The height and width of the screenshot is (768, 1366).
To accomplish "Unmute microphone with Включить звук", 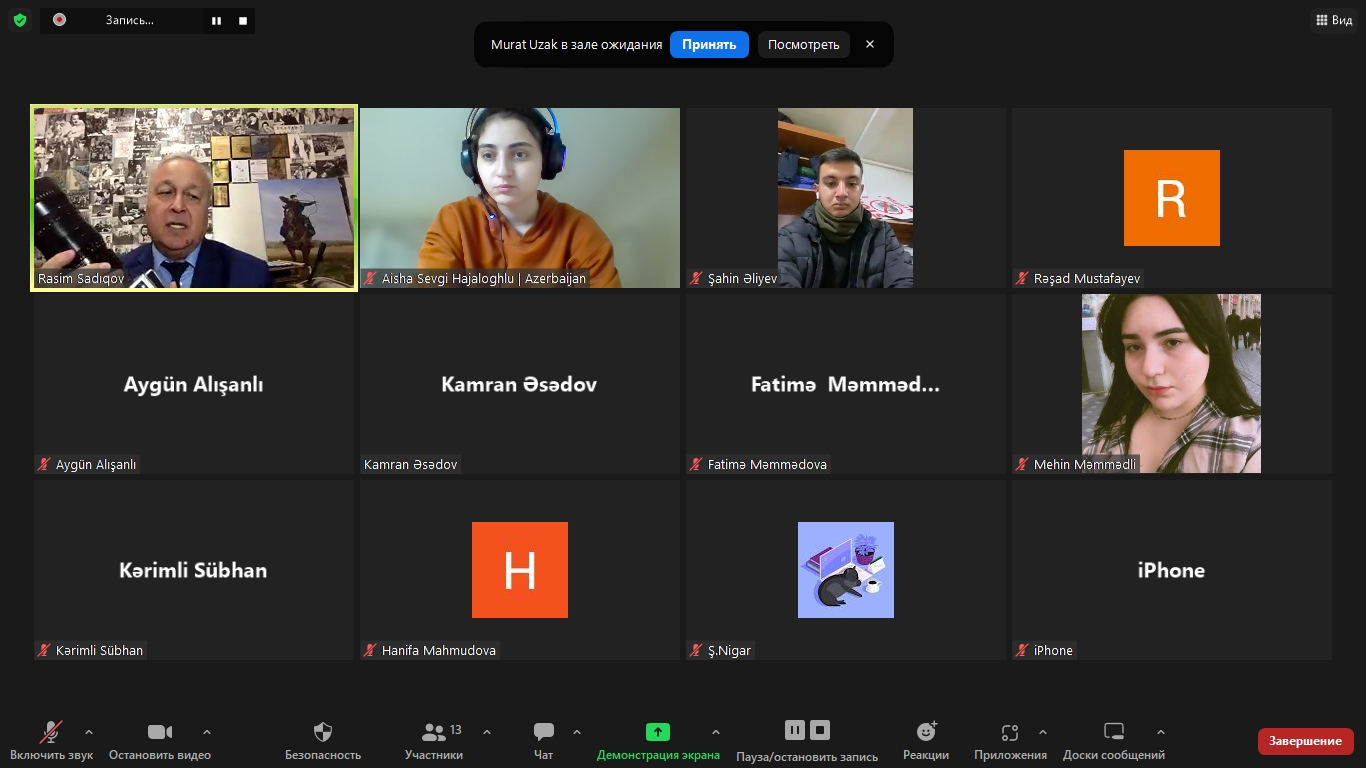I will [x=51, y=740].
